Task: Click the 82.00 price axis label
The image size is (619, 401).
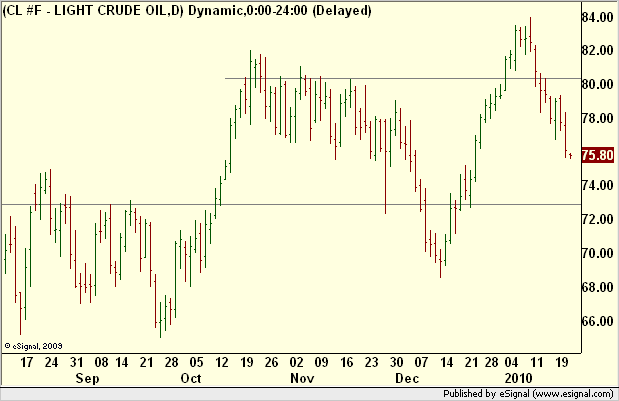Action: coord(598,51)
